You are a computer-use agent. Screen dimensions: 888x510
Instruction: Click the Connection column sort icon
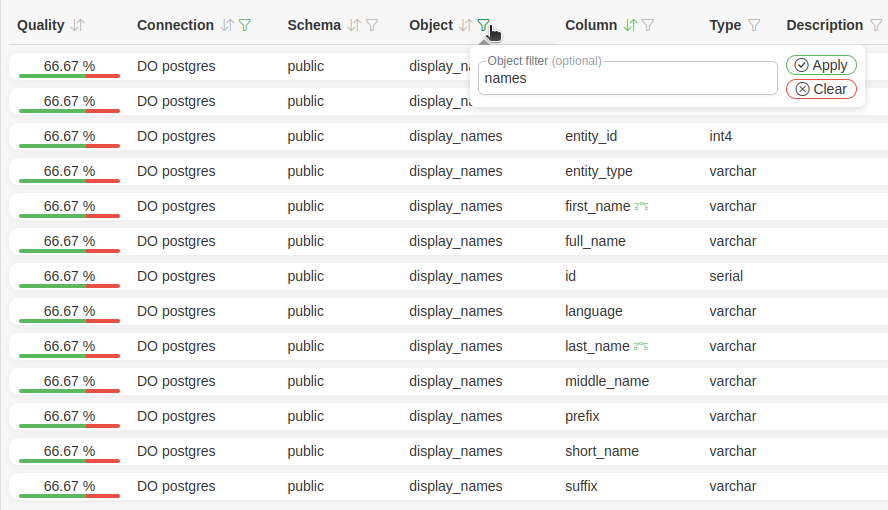click(x=228, y=25)
